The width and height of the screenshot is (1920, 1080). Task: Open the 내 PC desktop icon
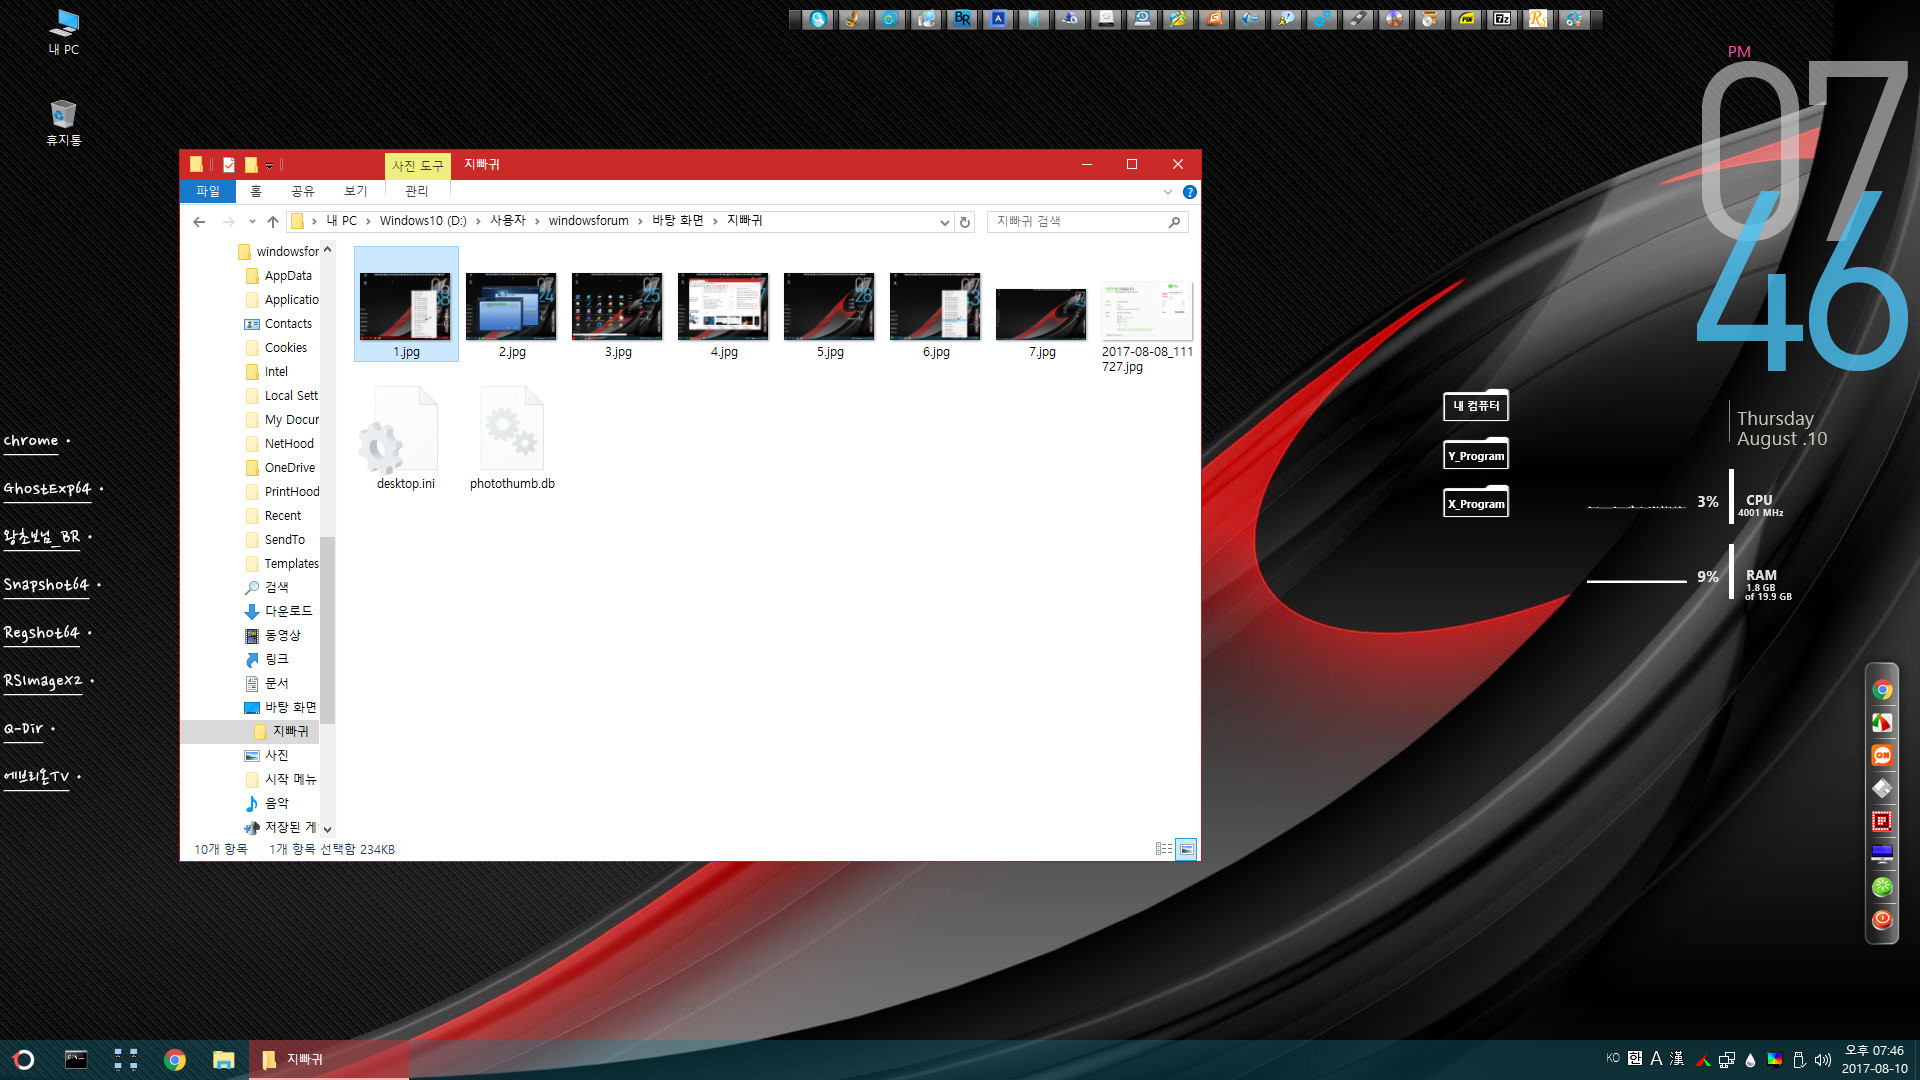click(64, 32)
